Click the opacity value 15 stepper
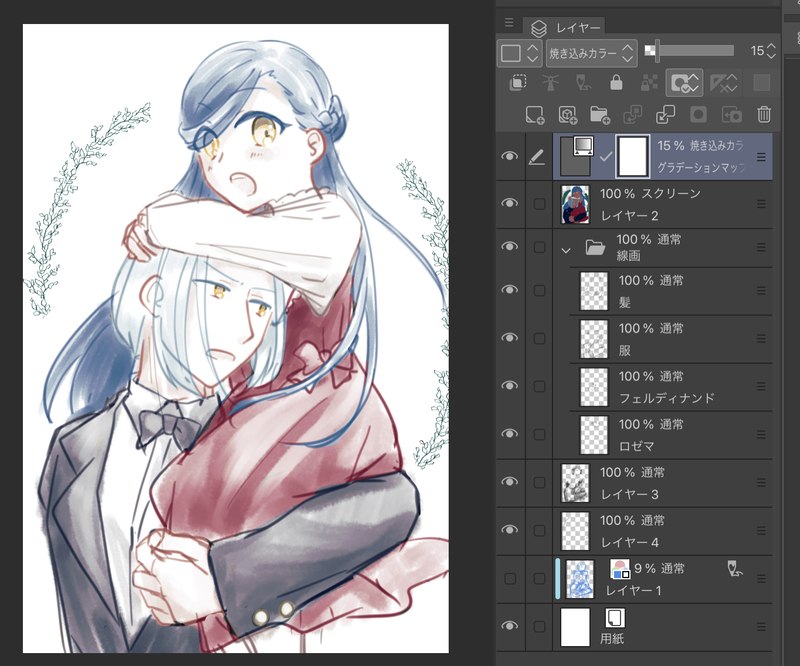The width and height of the screenshot is (800, 666). pyautogui.click(x=771, y=51)
